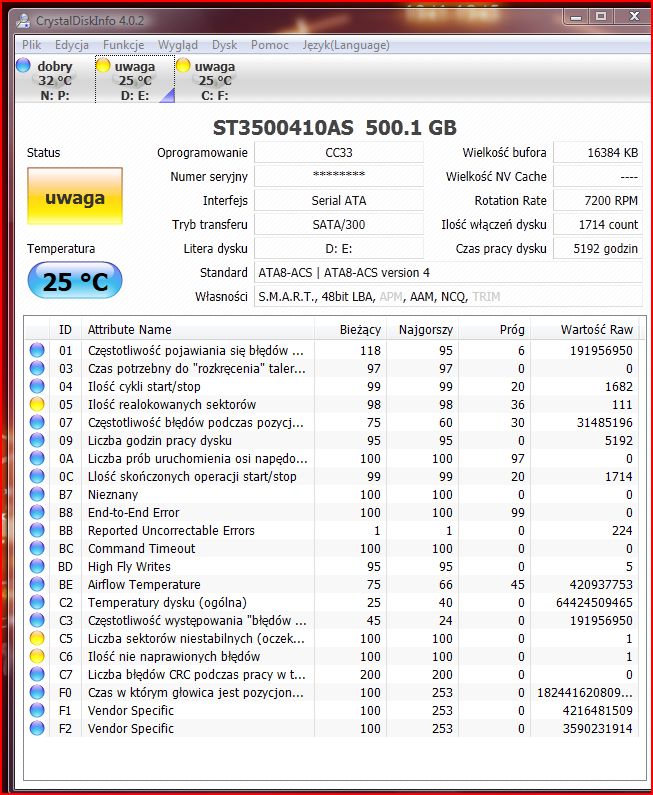Open the Plik menu
This screenshot has height=795, width=653.
pyautogui.click(x=31, y=45)
